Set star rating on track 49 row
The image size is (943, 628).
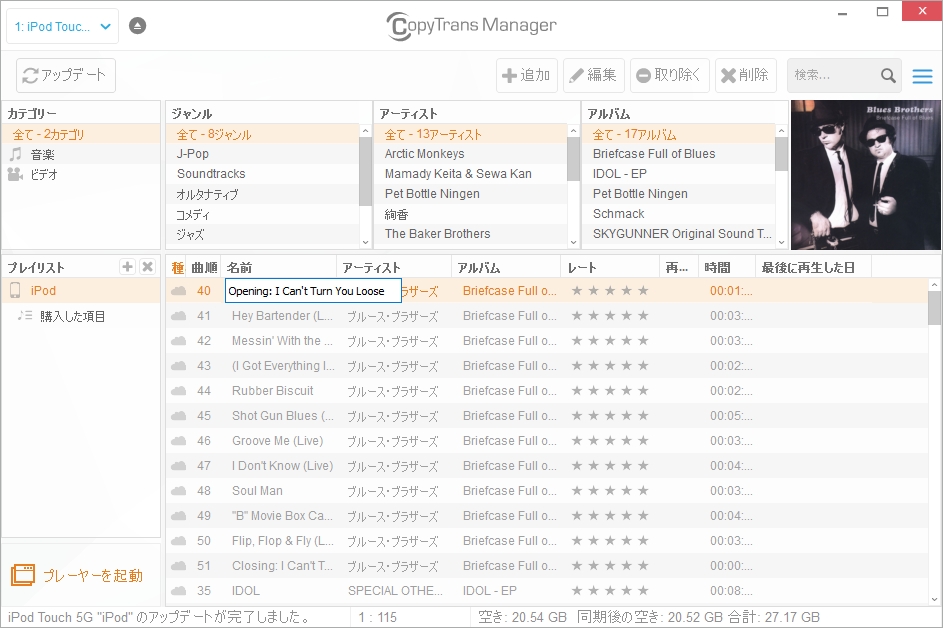(x=610, y=516)
